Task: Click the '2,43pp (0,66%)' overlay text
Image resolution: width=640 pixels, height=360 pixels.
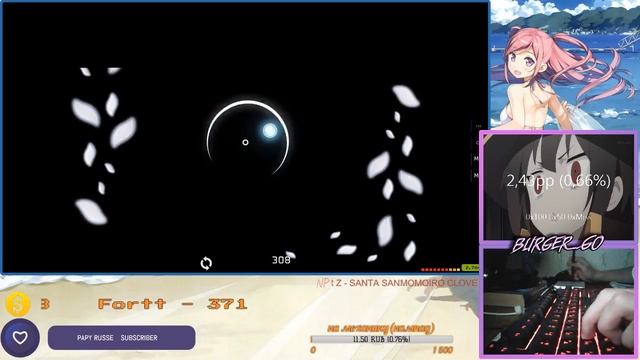Action: tap(558, 180)
